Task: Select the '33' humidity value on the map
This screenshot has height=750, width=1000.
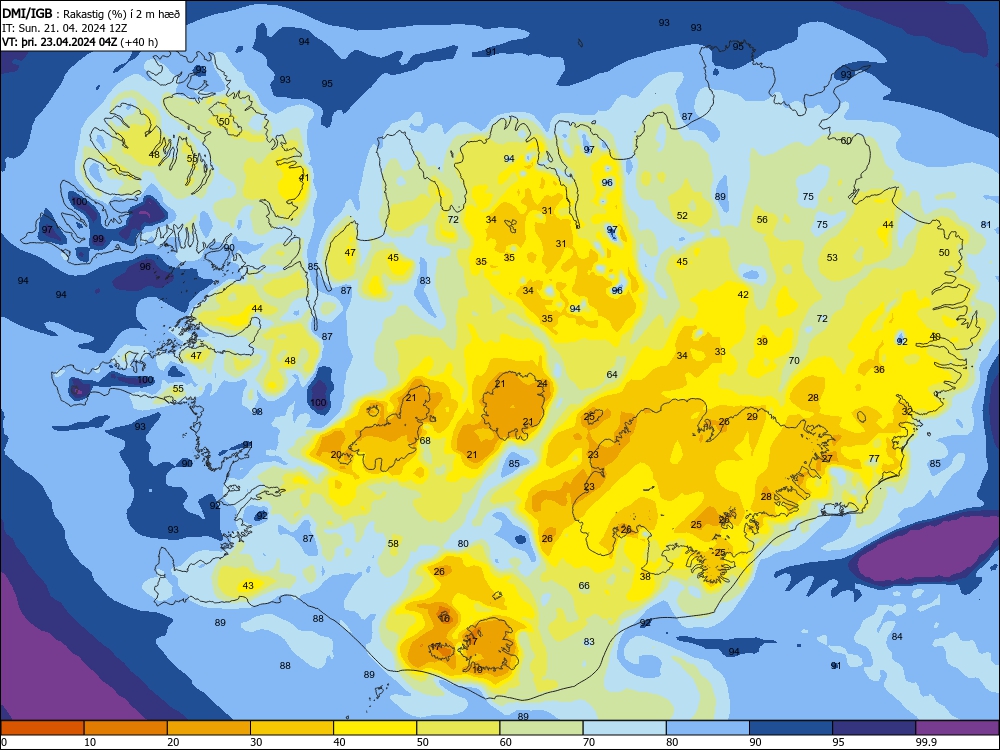Action: (x=720, y=351)
